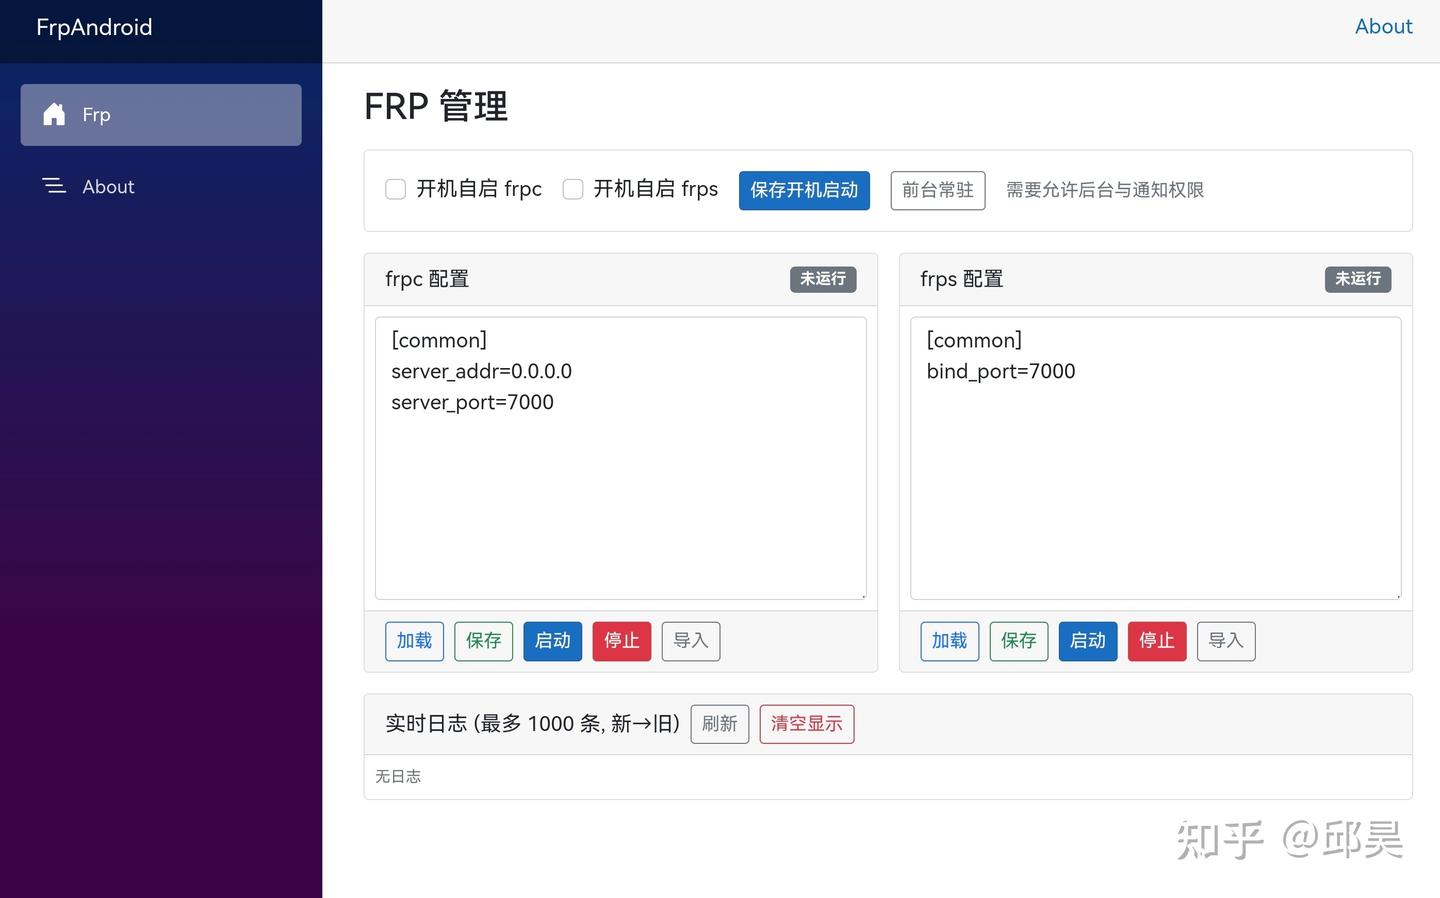Click 导入 under frps config
Viewport: 1440px width, 898px height.
point(1226,641)
